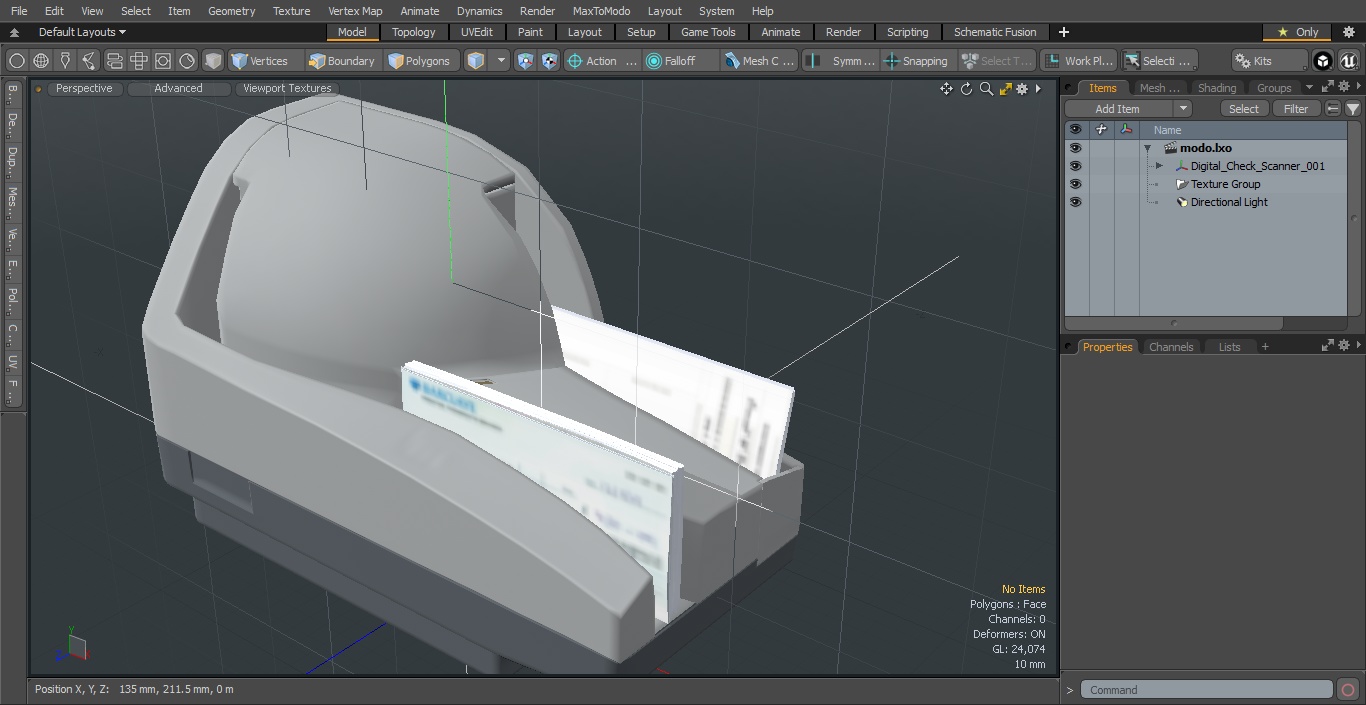Switch to the UVEdit layout tab
Image resolution: width=1366 pixels, height=705 pixels.
click(x=477, y=32)
